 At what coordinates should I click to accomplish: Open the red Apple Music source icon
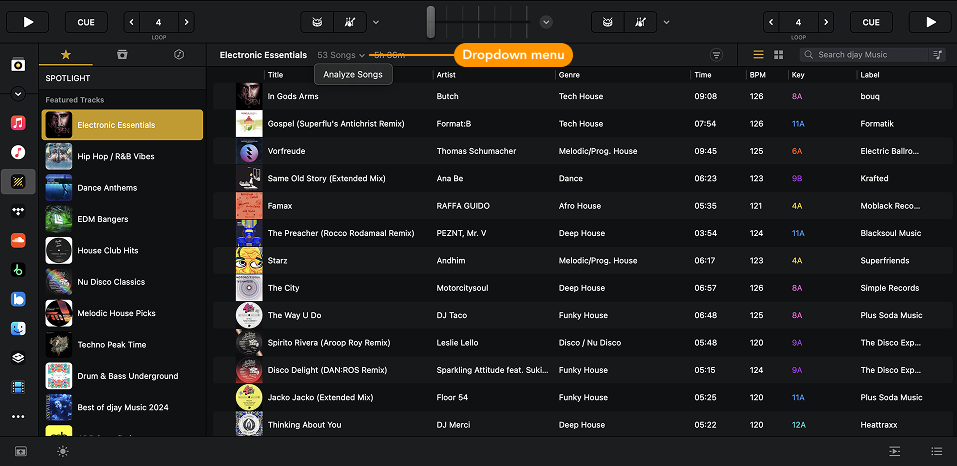[x=18, y=123]
